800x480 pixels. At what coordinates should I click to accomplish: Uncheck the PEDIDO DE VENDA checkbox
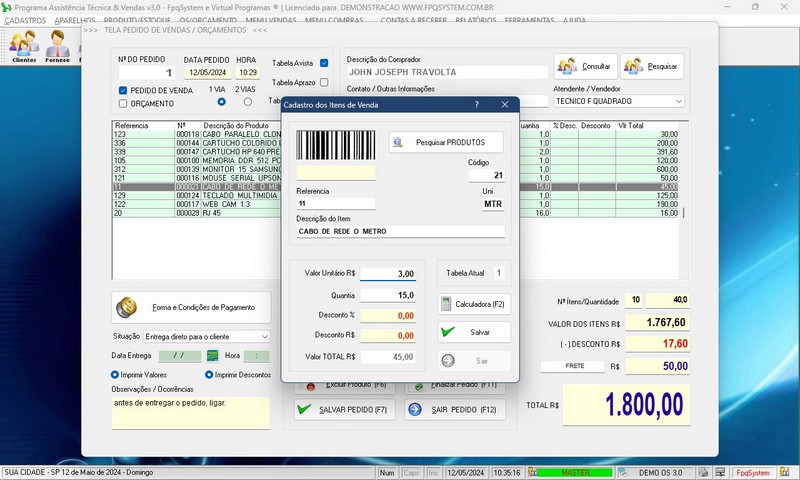(x=122, y=90)
